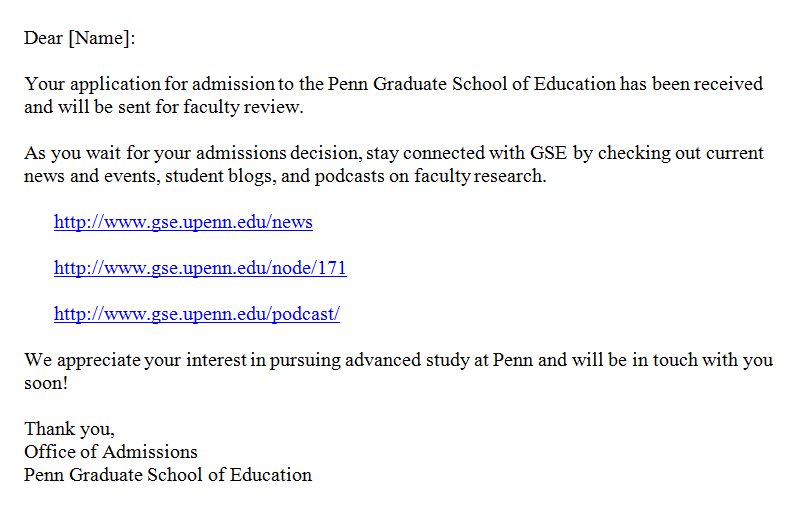Viewport: 805px width, 517px height.
Task: Click the word 'soon!' at paragraph end
Action: point(46,384)
